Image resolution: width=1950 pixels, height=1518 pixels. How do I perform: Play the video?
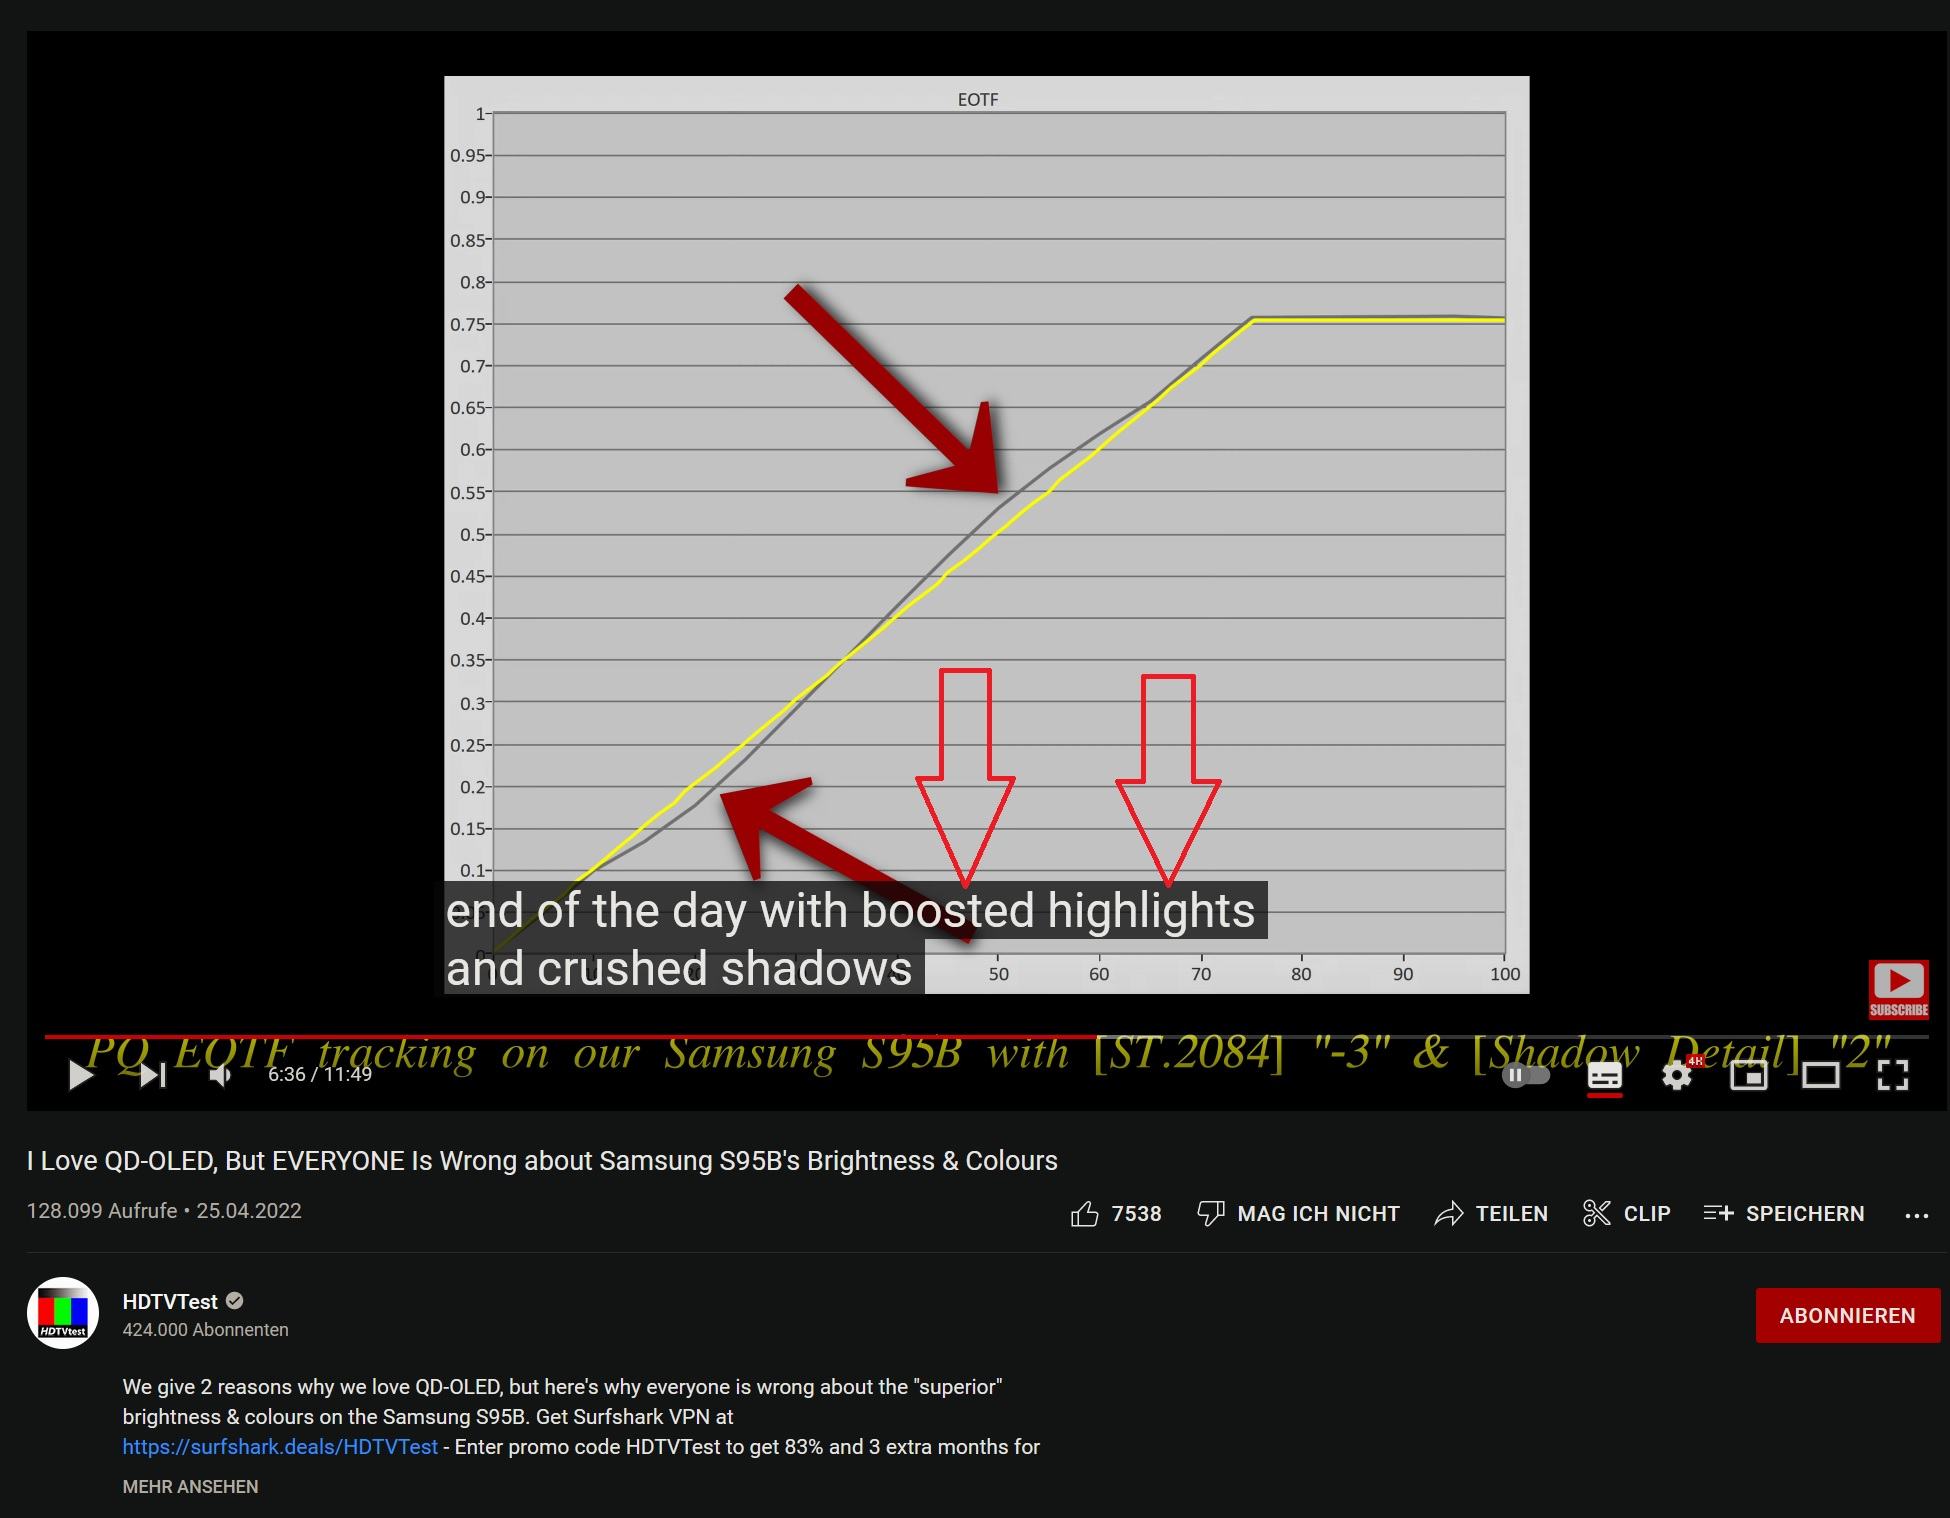81,1075
